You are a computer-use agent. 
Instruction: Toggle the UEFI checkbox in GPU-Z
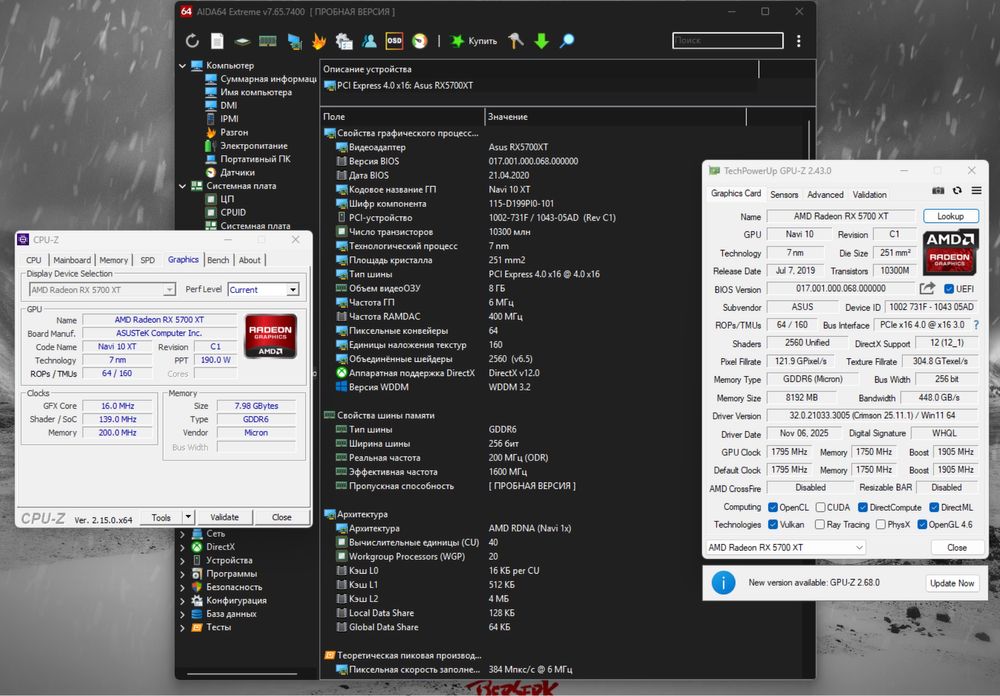click(x=948, y=289)
